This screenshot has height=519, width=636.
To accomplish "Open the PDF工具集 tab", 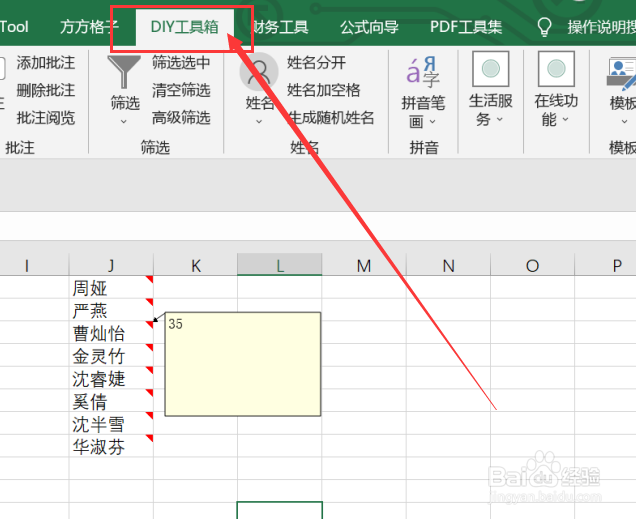I will (466, 27).
